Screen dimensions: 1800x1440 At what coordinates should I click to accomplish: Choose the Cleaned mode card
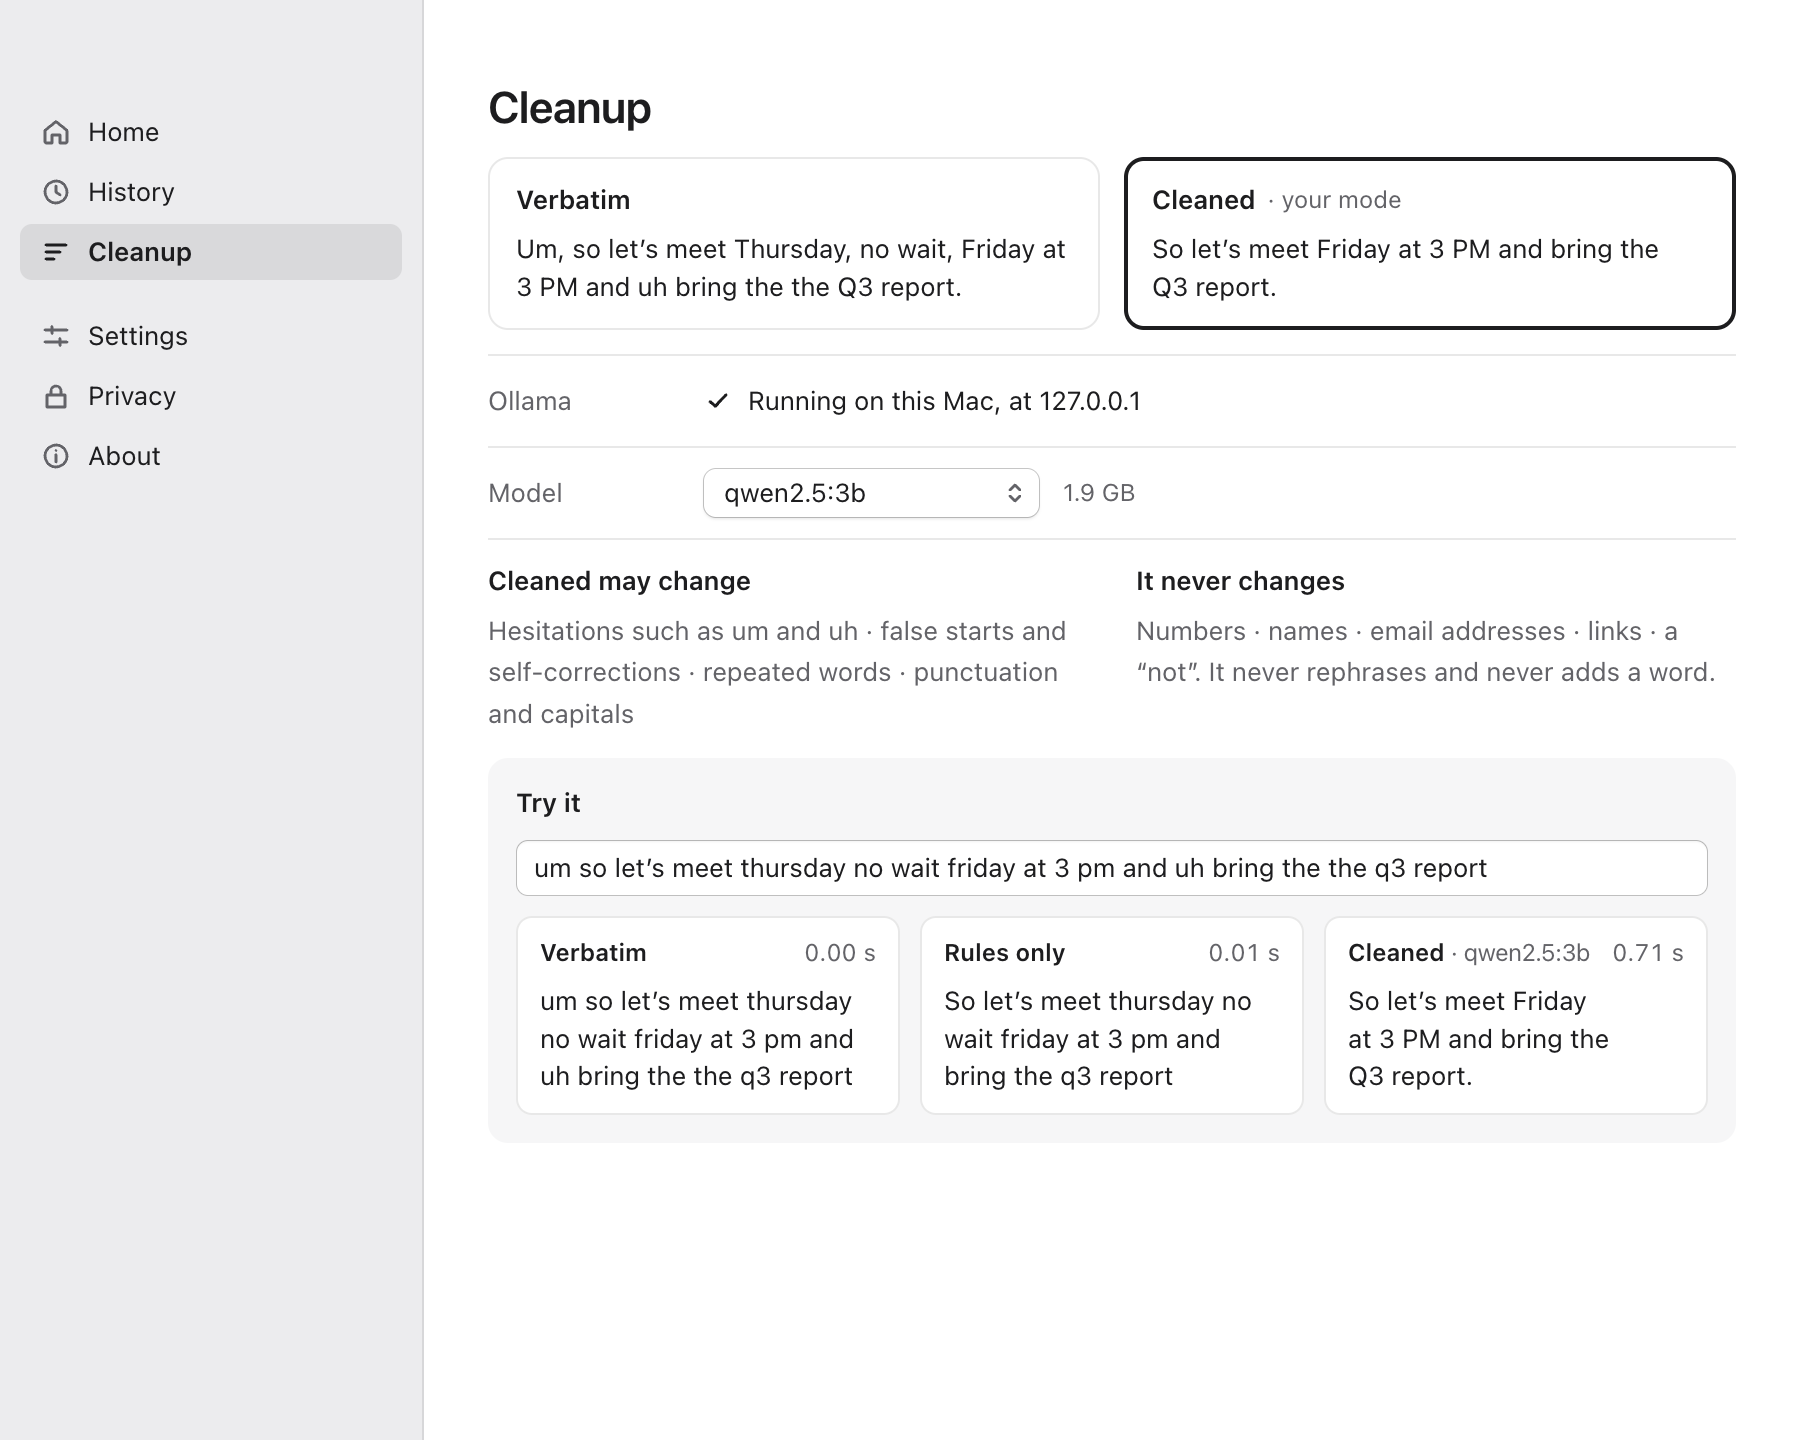pyautogui.click(x=1430, y=243)
